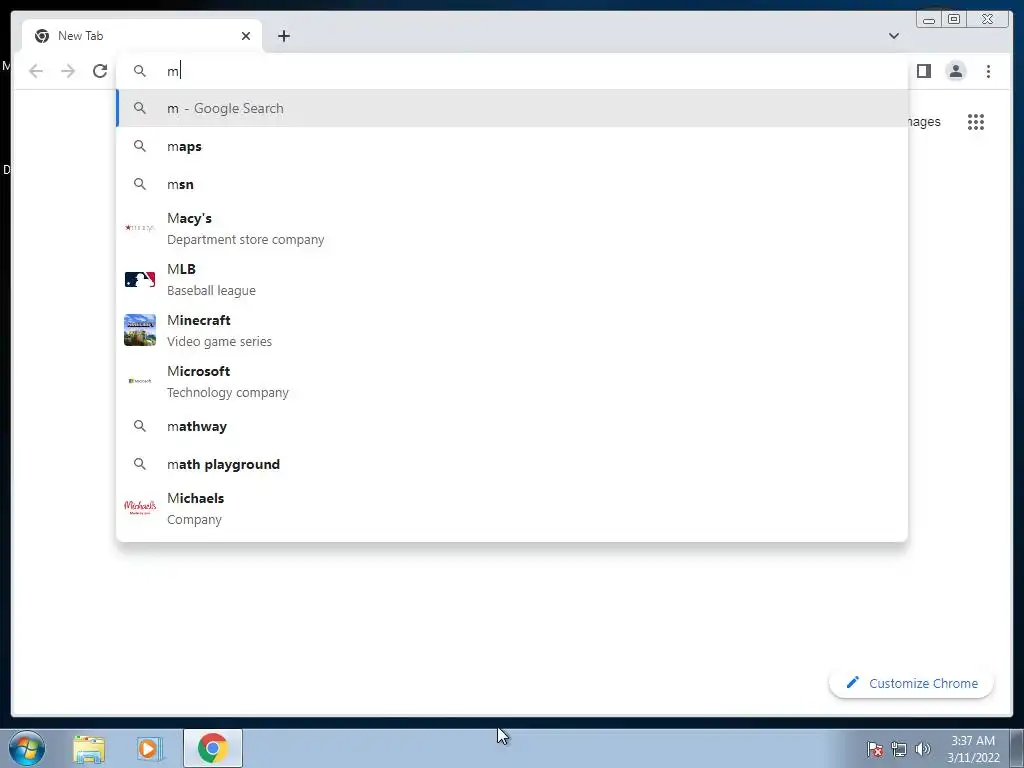Select the Minecraft suggestion
This screenshot has width=1024, height=768.
(512, 330)
